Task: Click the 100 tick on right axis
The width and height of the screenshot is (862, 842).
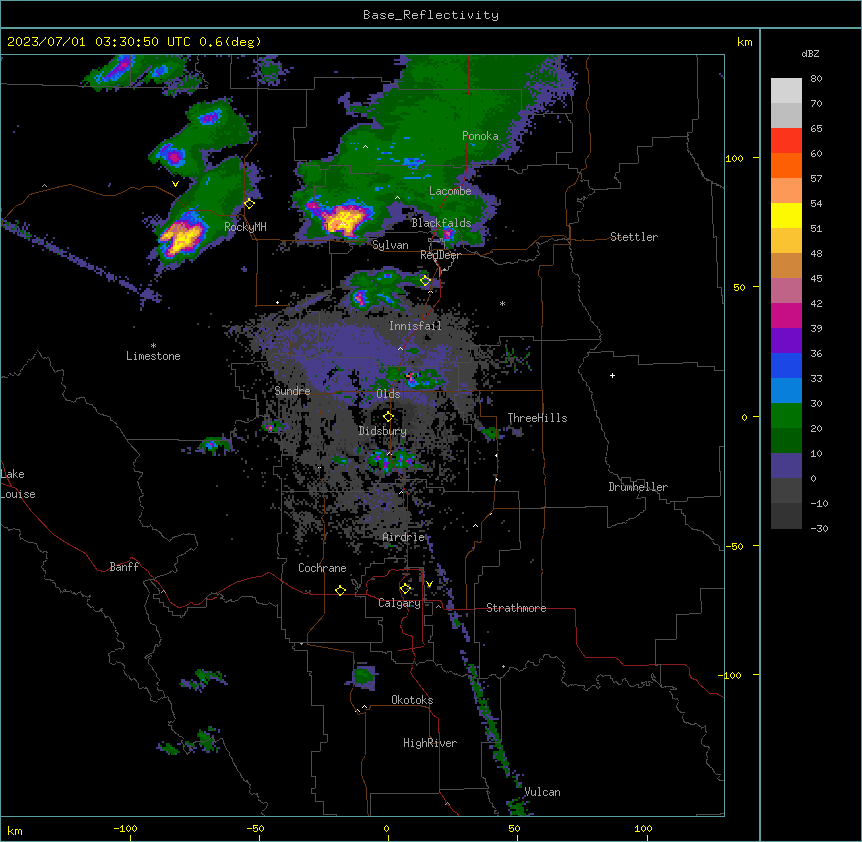Action: (734, 158)
